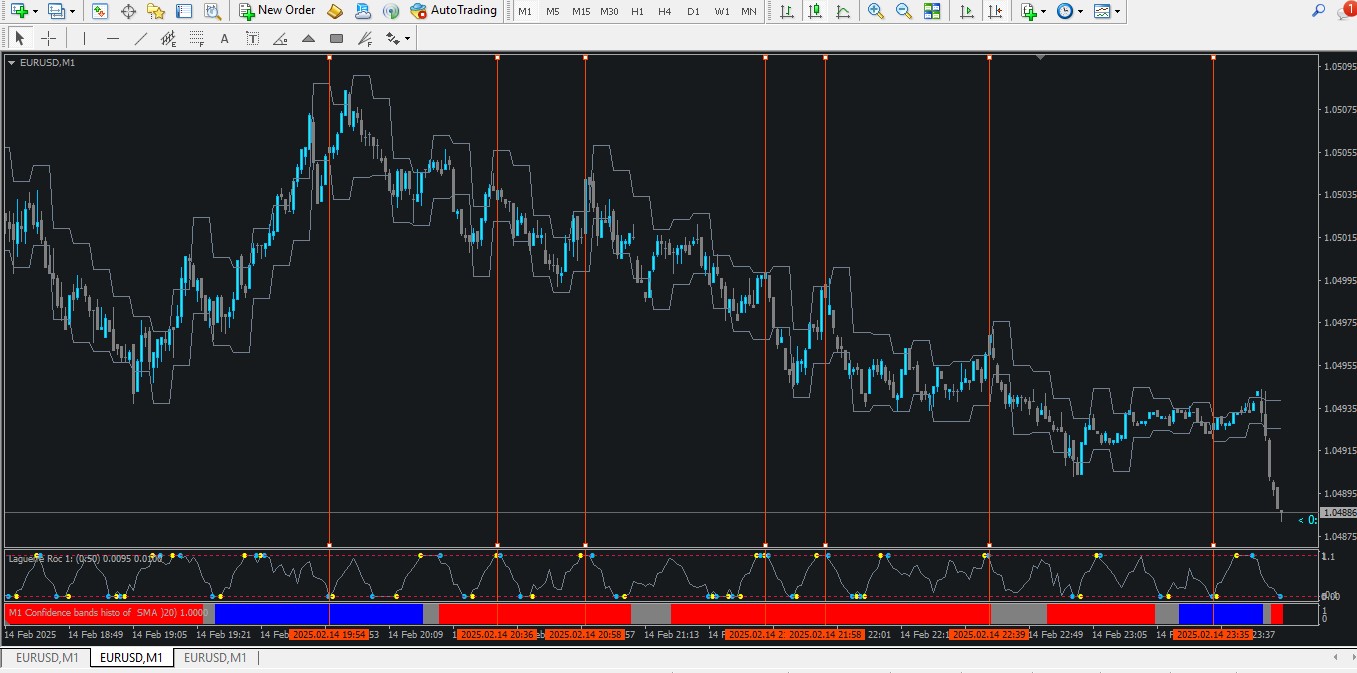Image resolution: width=1357 pixels, height=673 pixels.
Task: Open the Navigator folder-star icon
Action: click(156, 11)
